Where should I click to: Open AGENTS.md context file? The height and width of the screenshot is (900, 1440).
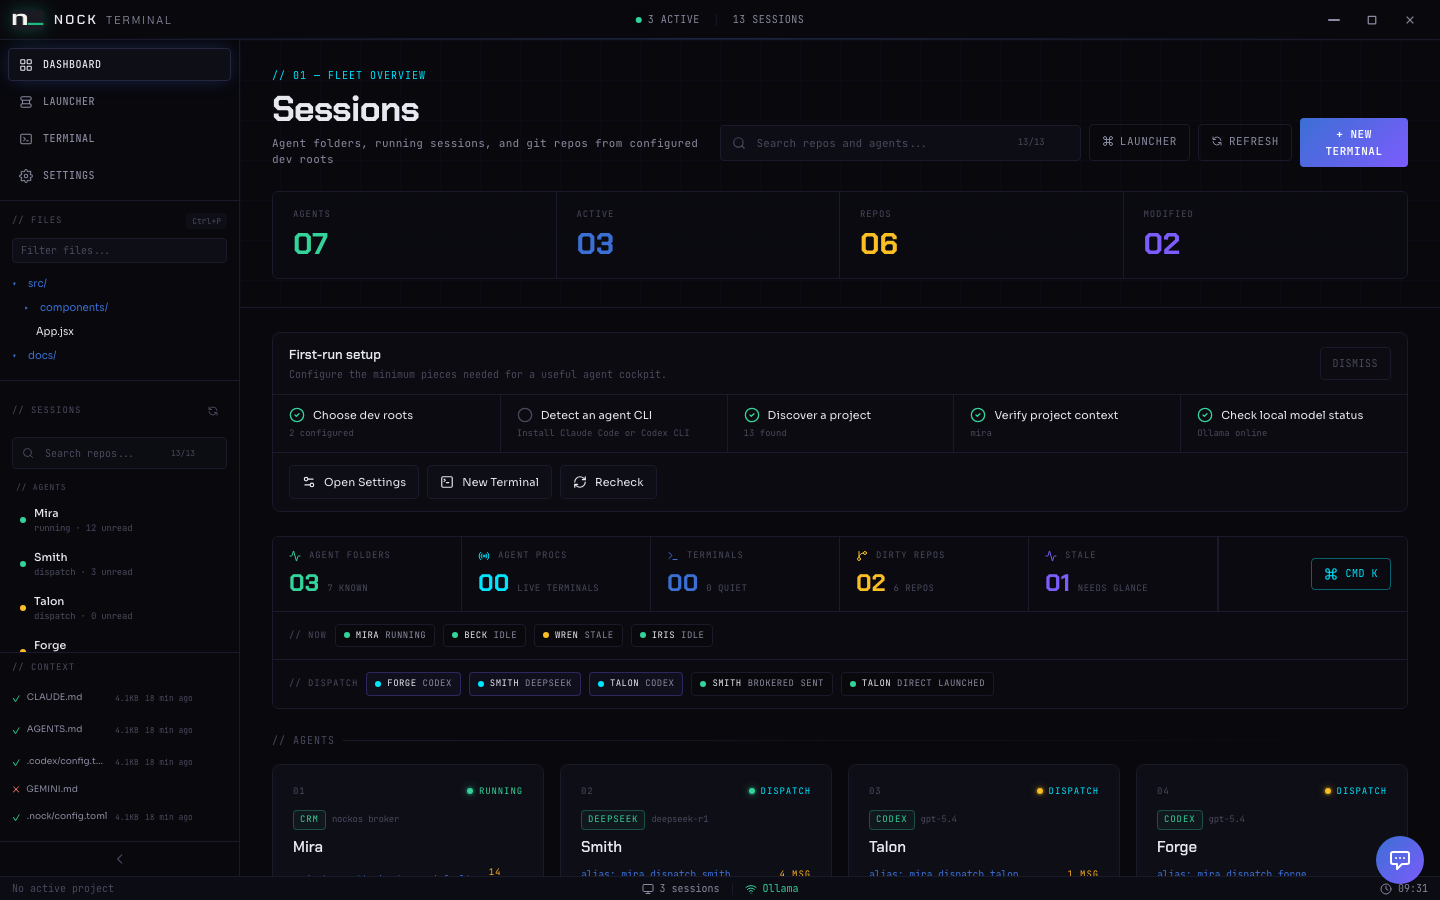(x=119, y=729)
